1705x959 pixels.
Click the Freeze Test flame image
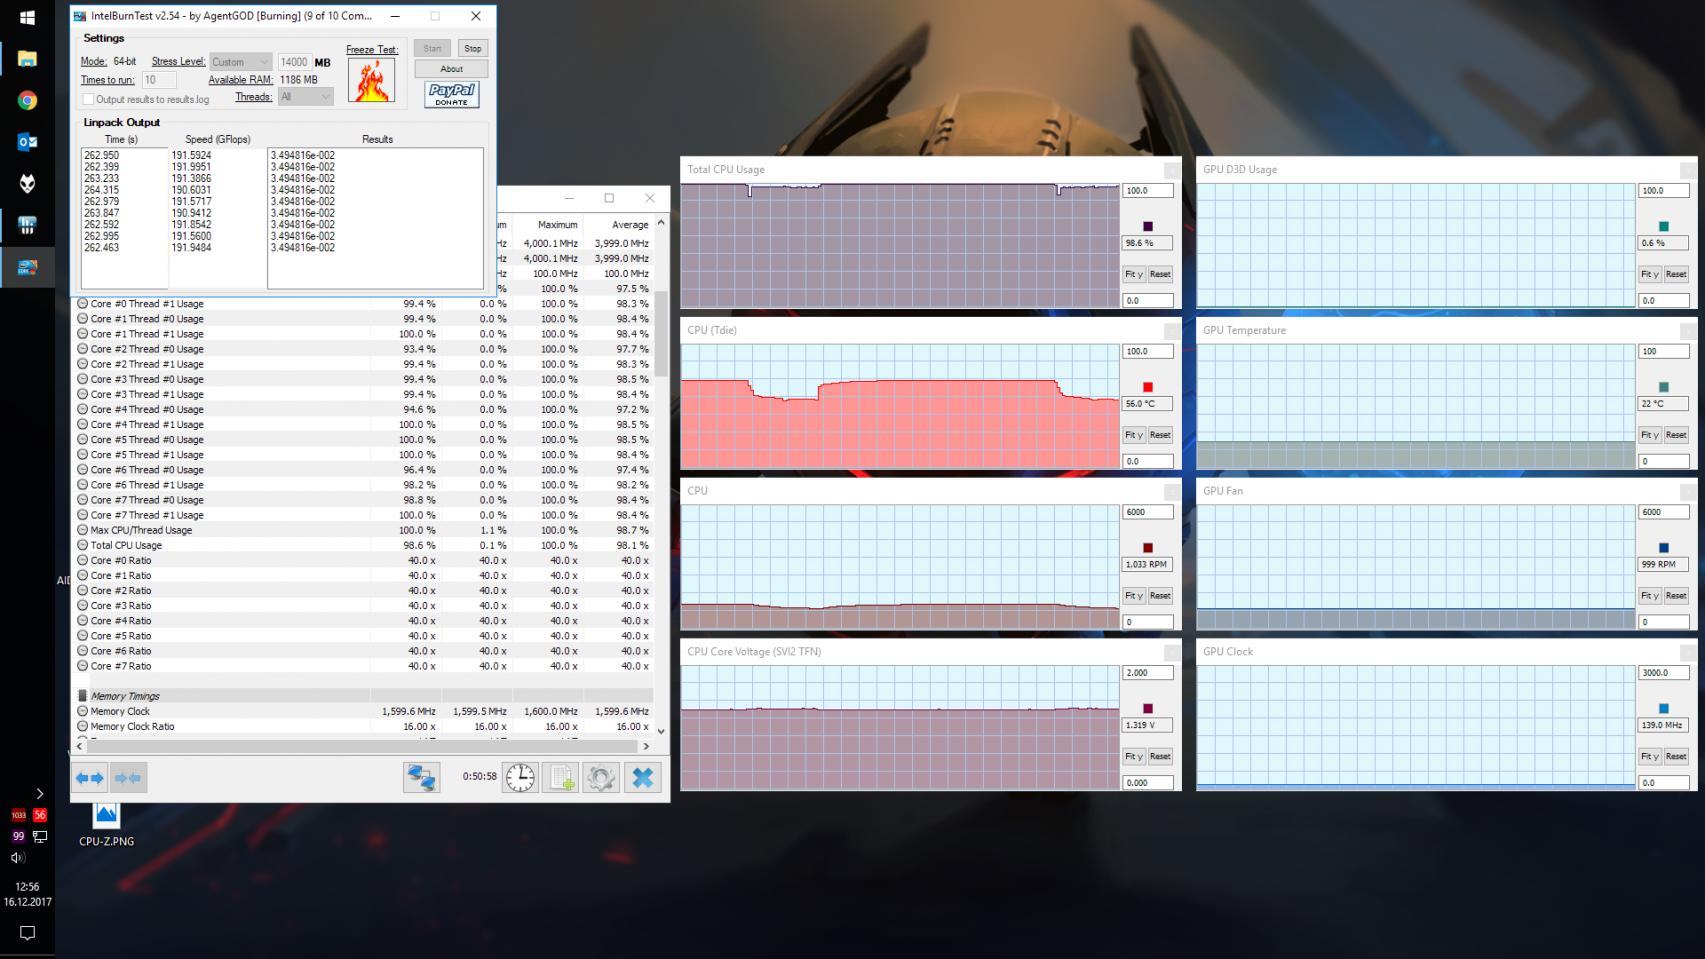click(371, 81)
